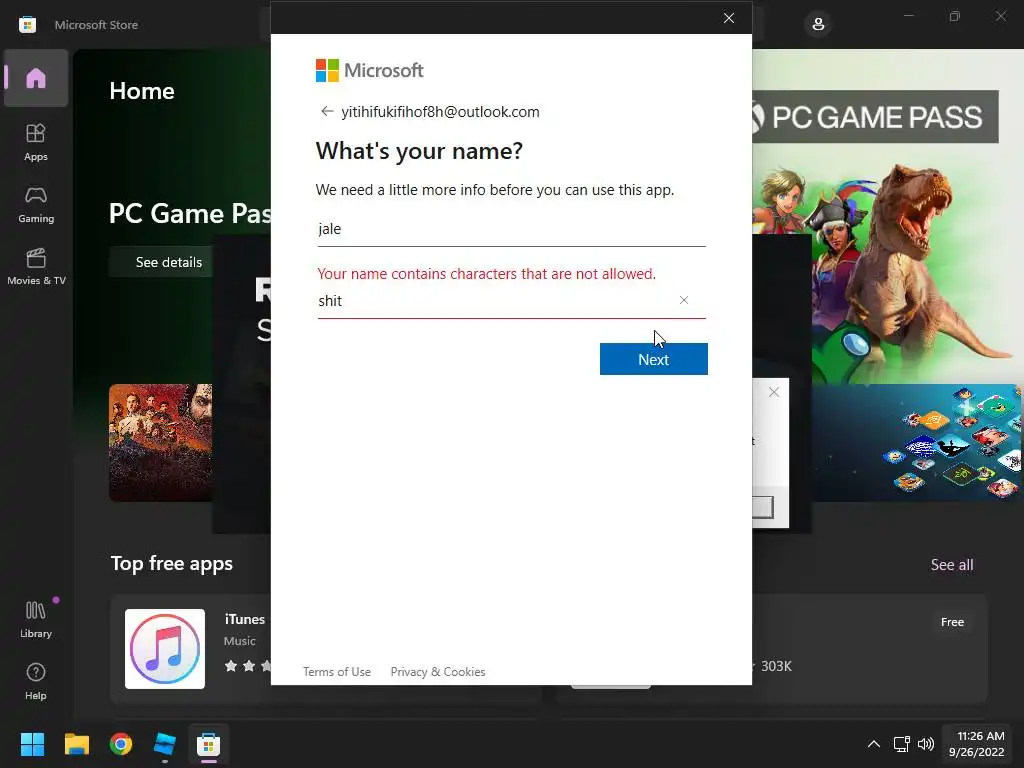Open the movie poster thumbnail
The width and height of the screenshot is (1024, 768).
161,443
